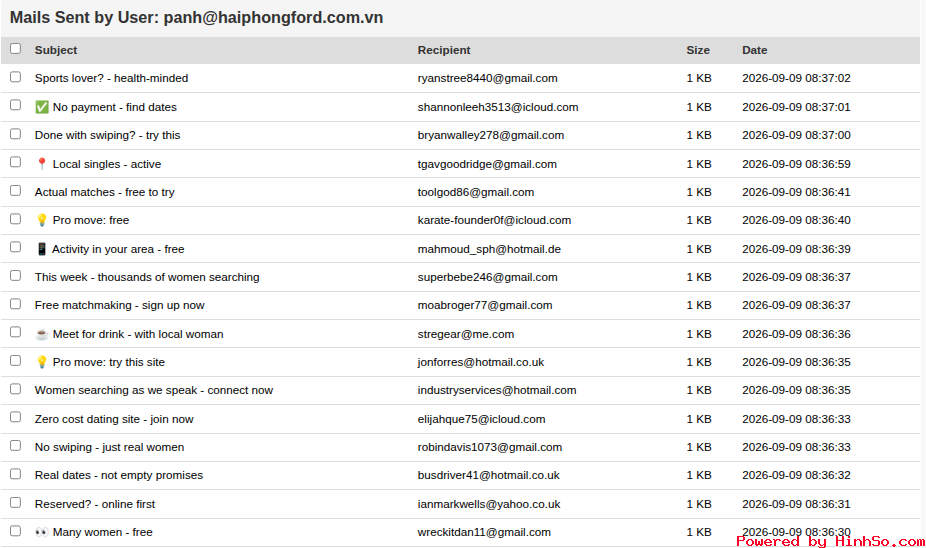This screenshot has width=926, height=548.
Task: Click recipient karate-founder0f@icloud.com
Action: (x=494, y=220)
